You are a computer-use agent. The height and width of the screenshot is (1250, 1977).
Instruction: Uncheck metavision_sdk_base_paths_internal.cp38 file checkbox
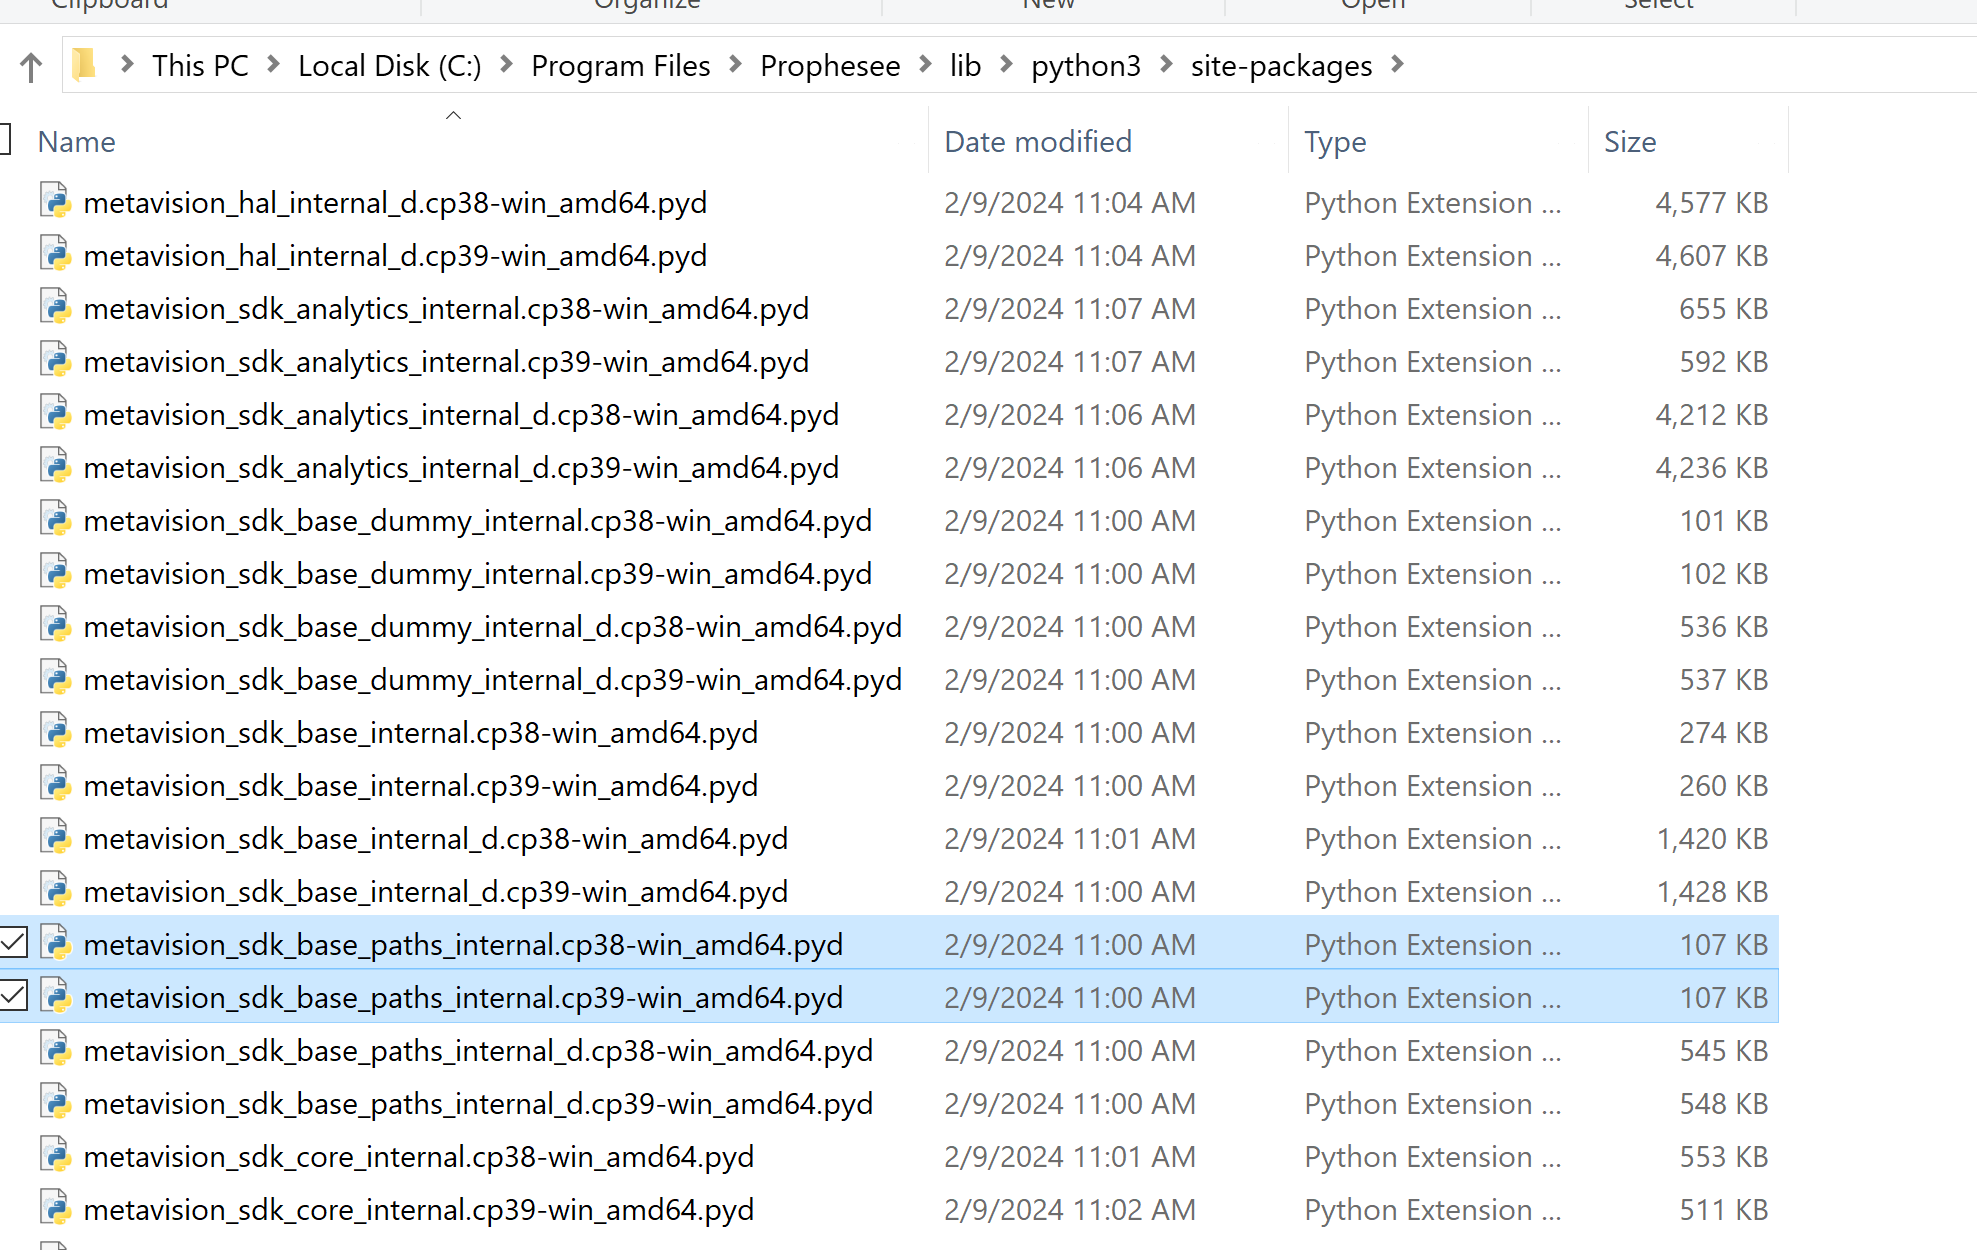(14, 942)
